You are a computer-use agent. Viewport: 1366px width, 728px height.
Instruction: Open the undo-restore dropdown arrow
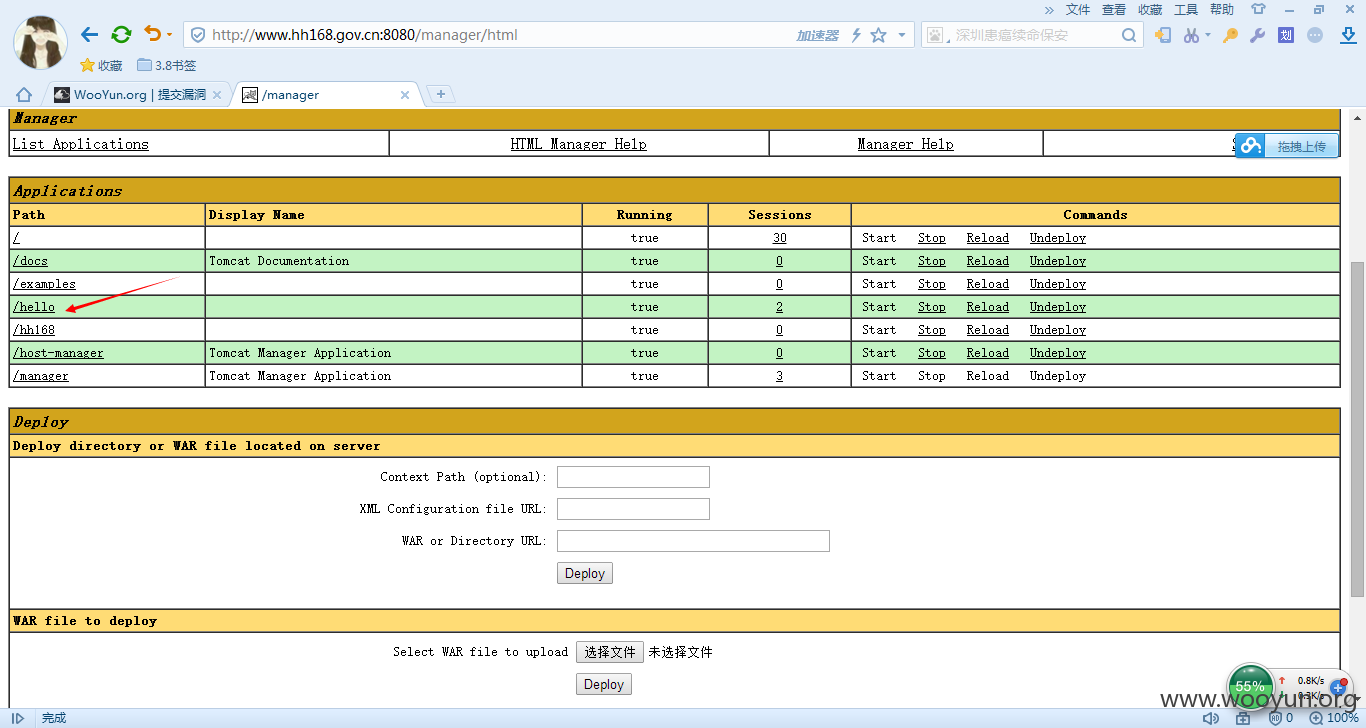(x=169, y=35)
